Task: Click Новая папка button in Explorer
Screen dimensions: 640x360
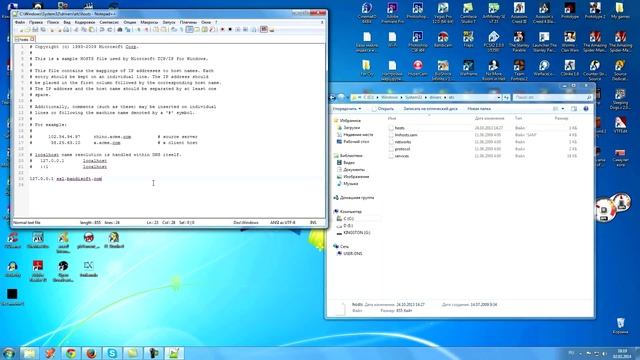Action: point(479,109)
